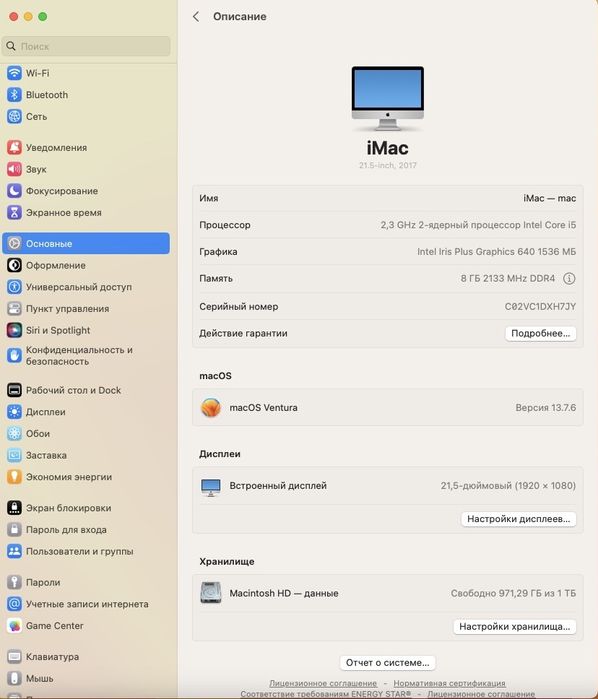Click the Встроенный дисплей monitor icon
This screenshot has height=699, width=598.
coord(210,487)
